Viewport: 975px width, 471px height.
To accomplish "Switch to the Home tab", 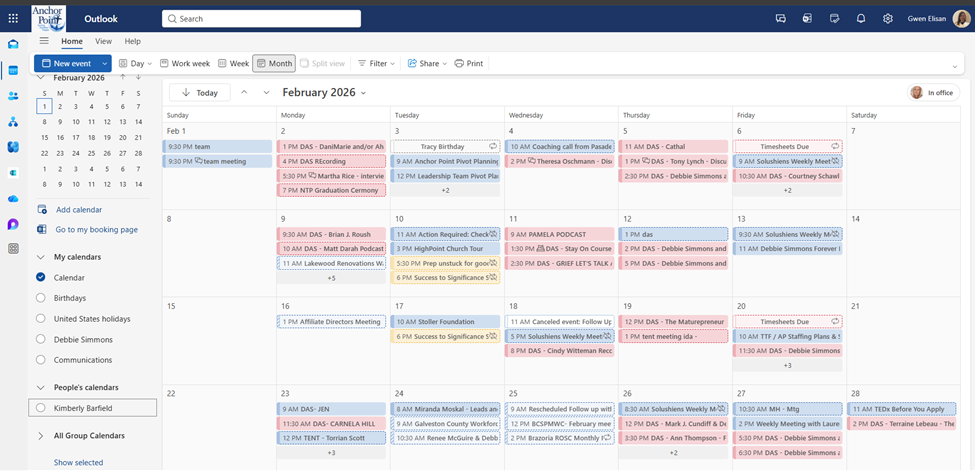I will coord(72,41).
